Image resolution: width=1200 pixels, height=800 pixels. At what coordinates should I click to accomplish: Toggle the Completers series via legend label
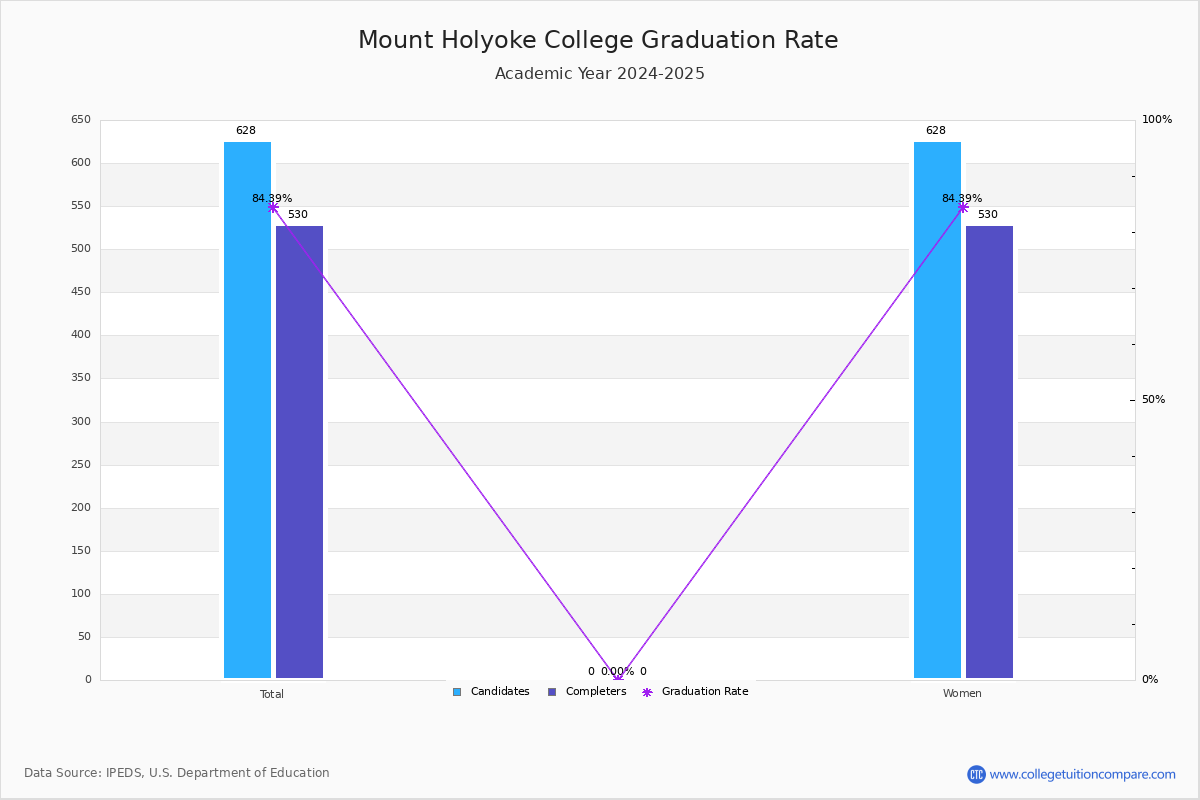[596, 692]
